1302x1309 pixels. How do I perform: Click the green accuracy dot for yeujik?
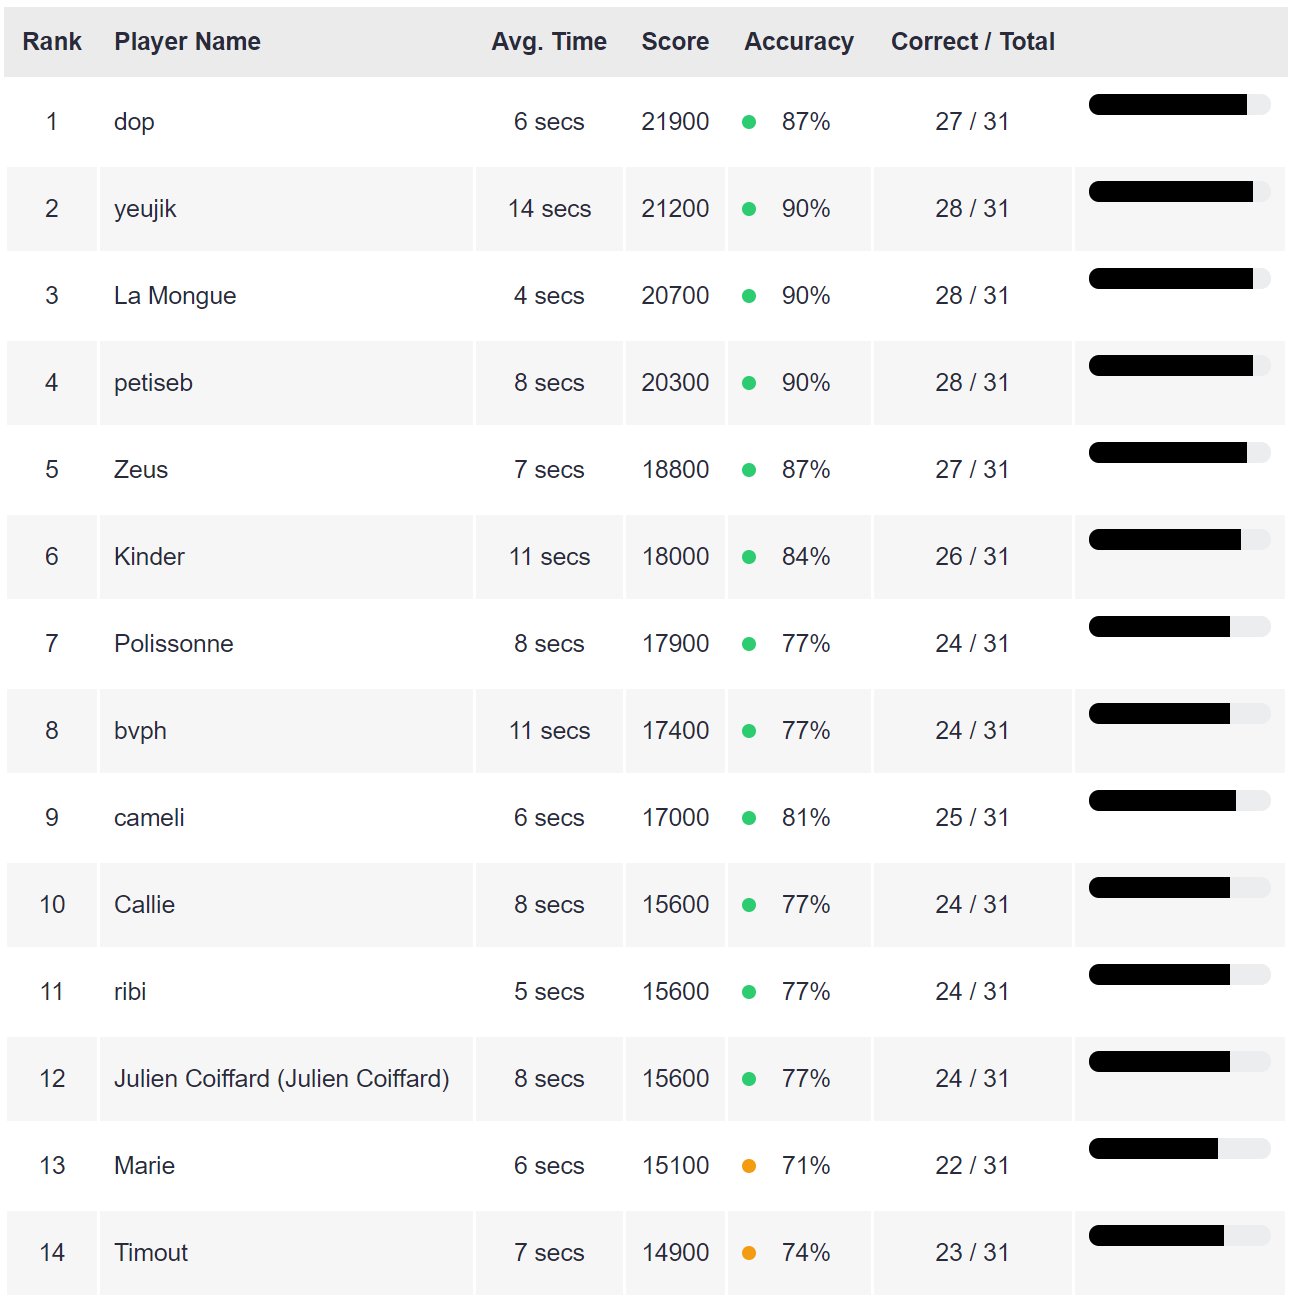tap(749, 209)
